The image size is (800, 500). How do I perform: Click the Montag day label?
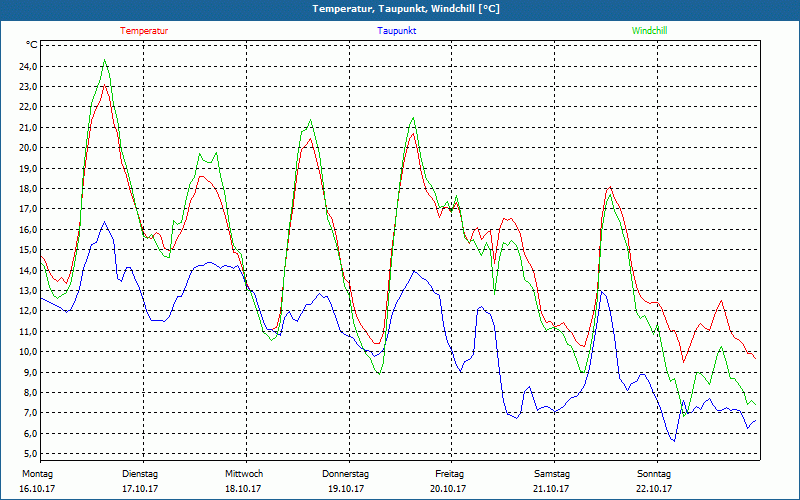point(37,474)
